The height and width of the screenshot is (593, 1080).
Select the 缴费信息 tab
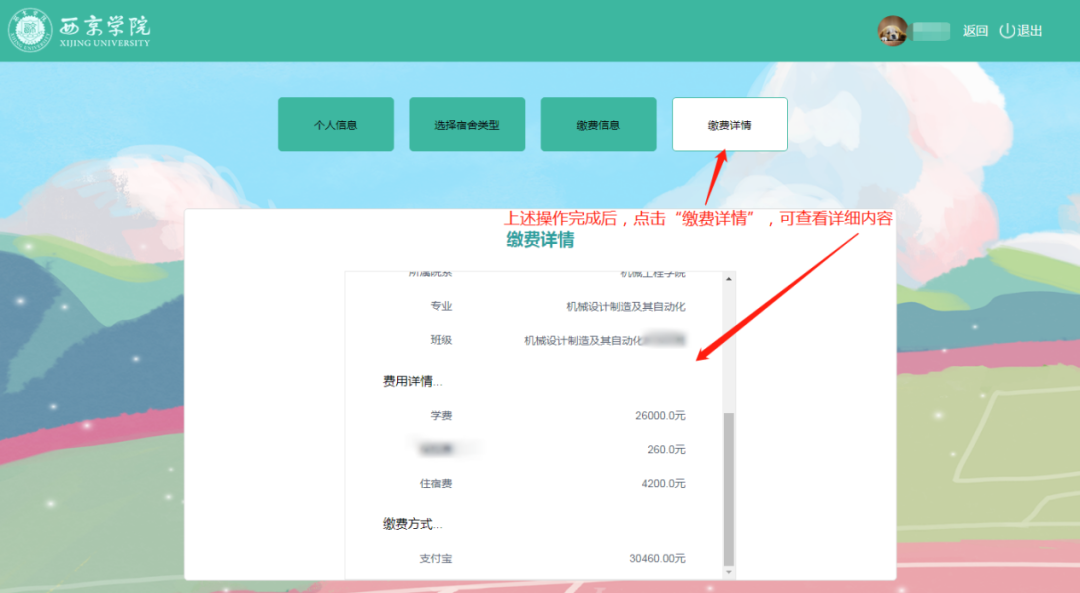(598, 124)
